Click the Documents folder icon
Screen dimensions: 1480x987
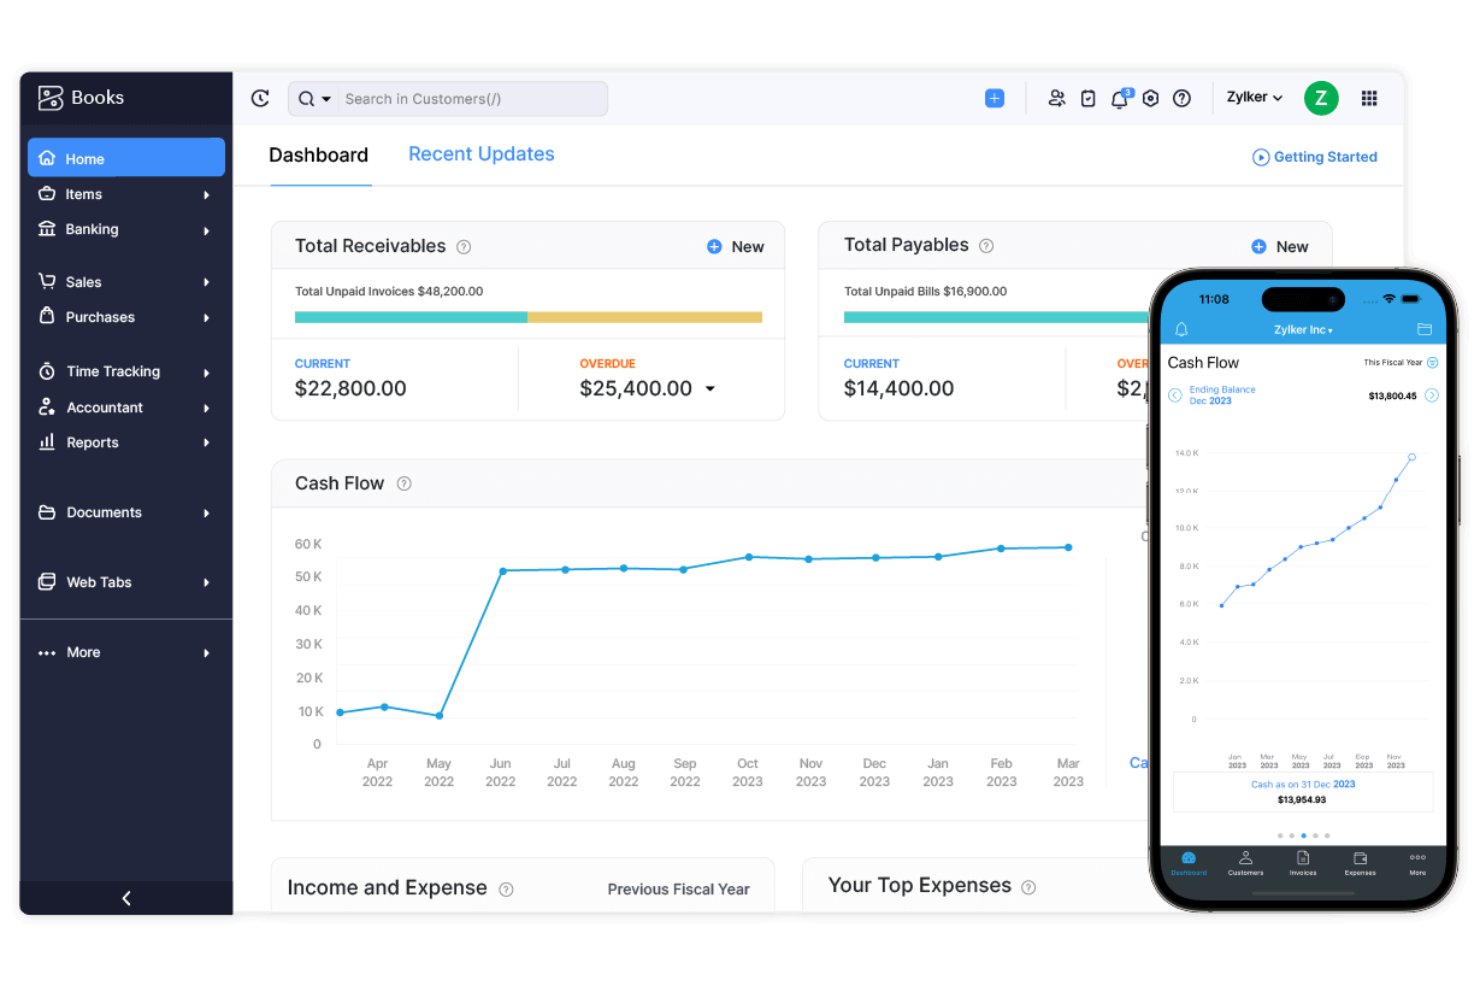47,512
